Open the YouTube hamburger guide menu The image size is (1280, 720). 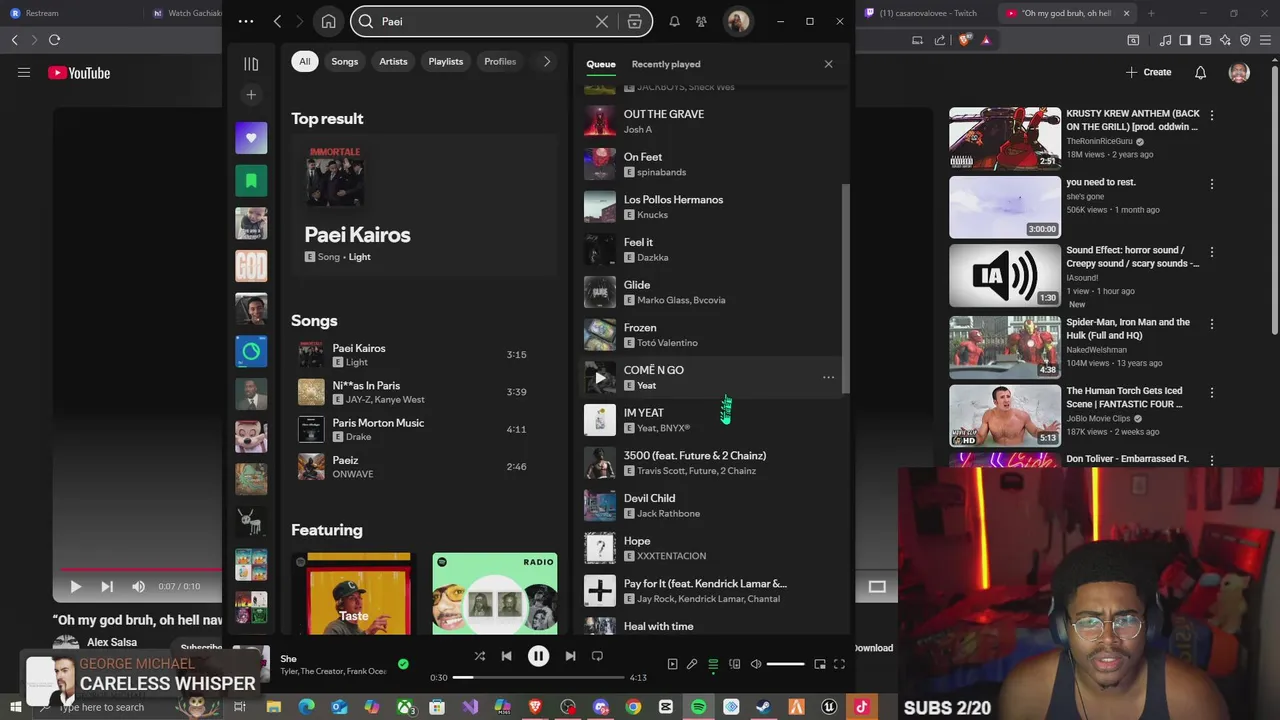(x=24, y=73)
